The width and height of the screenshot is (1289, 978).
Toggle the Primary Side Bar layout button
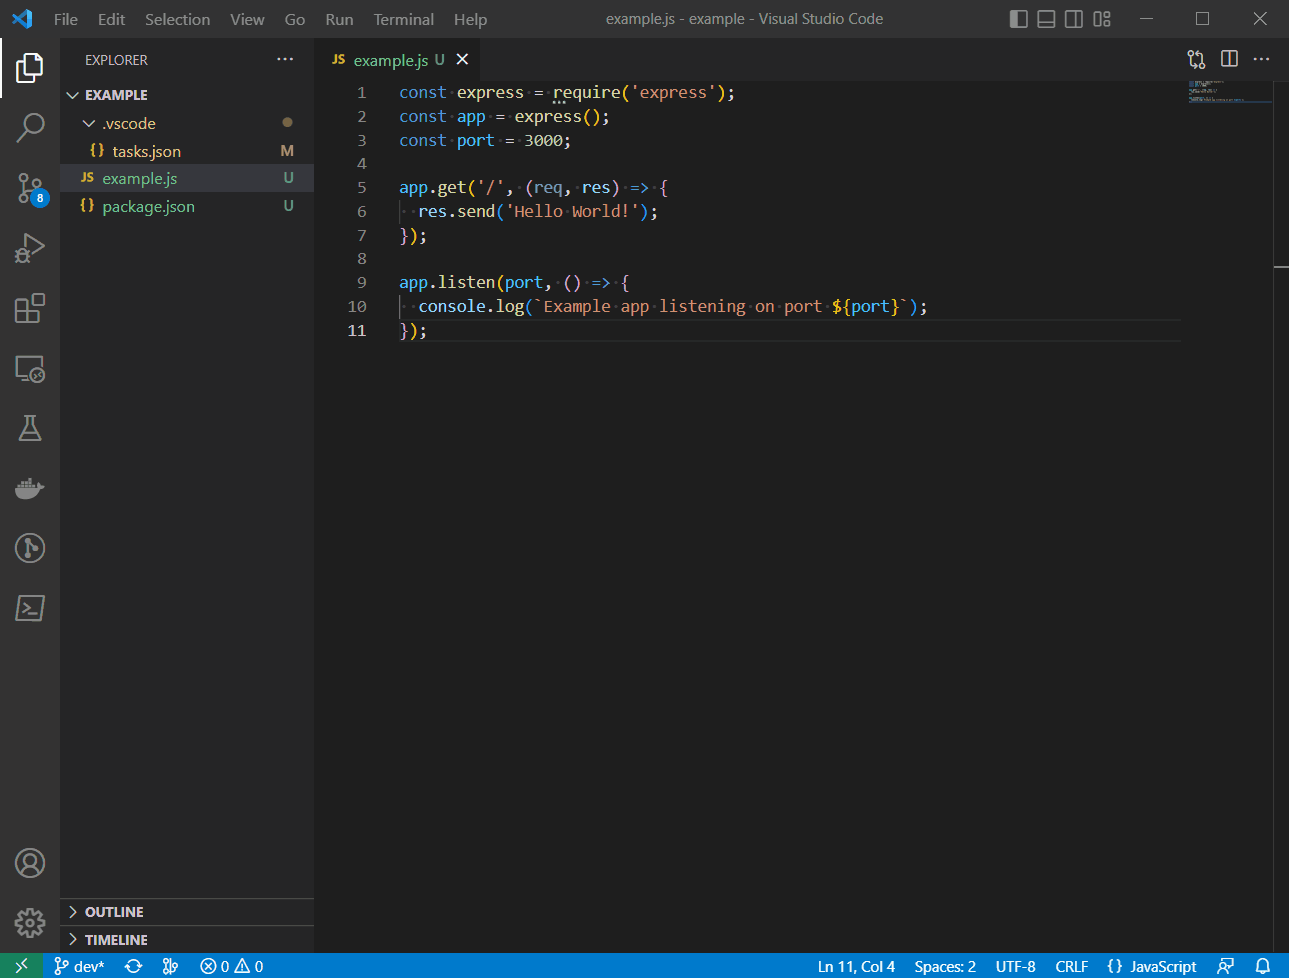click(x=1018, y=19)
